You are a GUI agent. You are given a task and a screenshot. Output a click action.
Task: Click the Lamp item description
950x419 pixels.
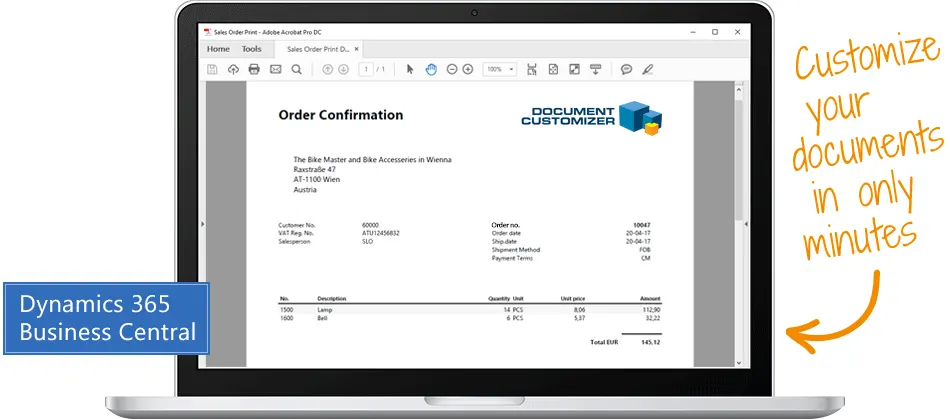click(325, 309)
